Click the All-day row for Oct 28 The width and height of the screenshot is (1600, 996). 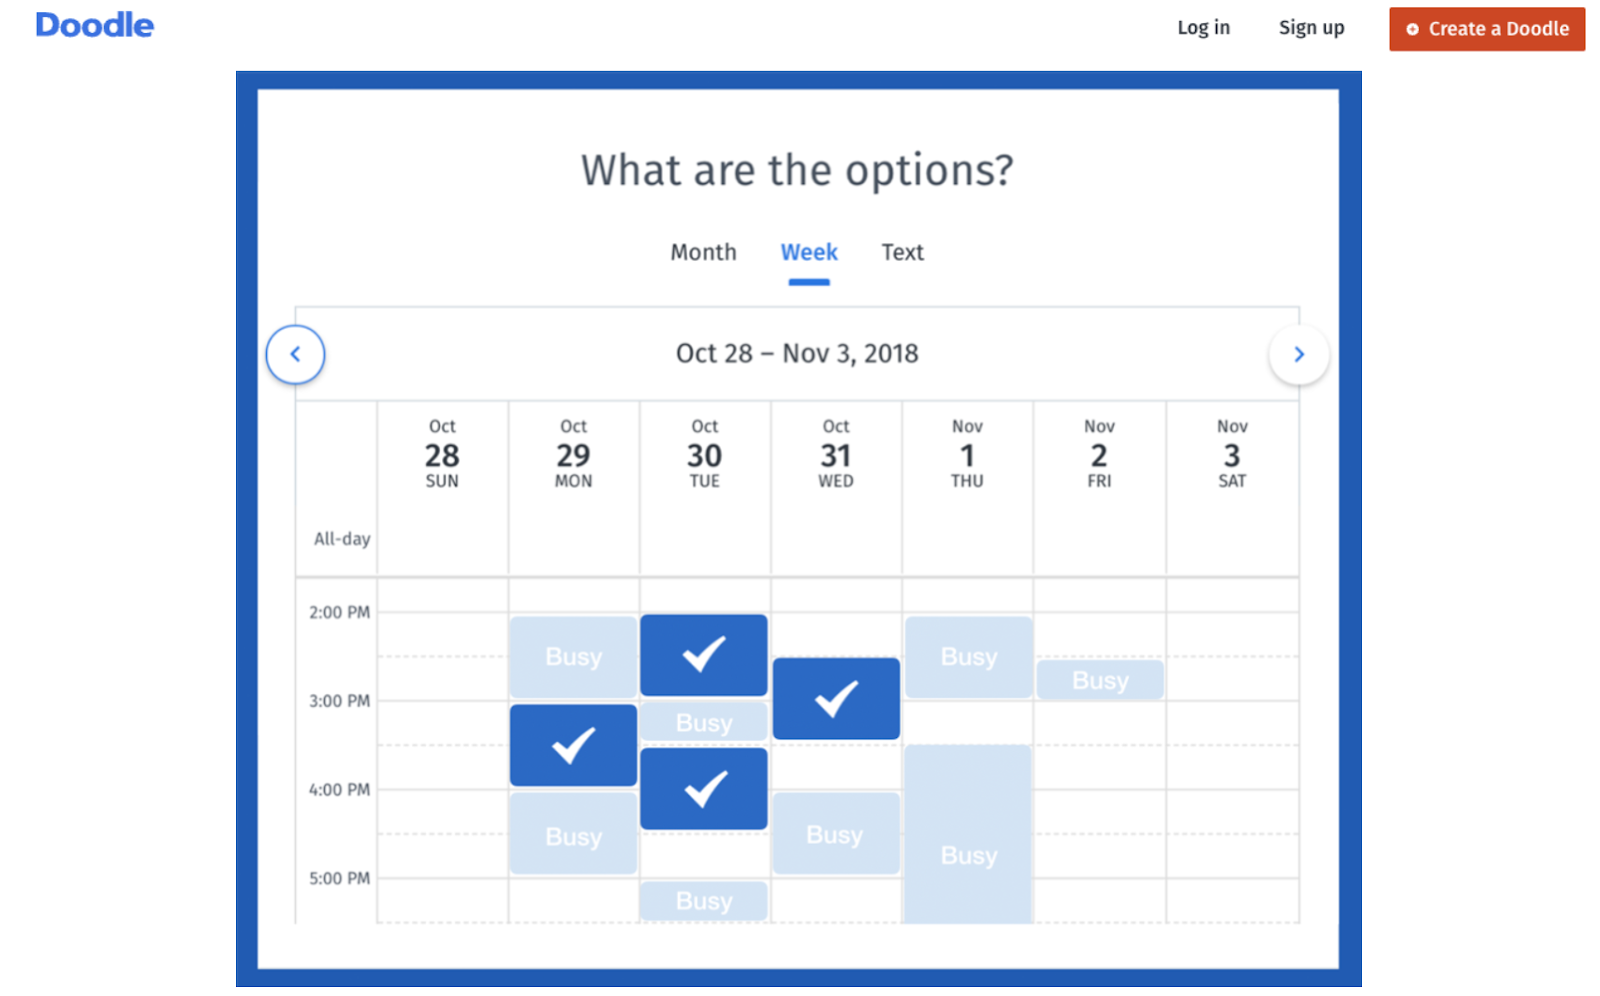point(442,538)
